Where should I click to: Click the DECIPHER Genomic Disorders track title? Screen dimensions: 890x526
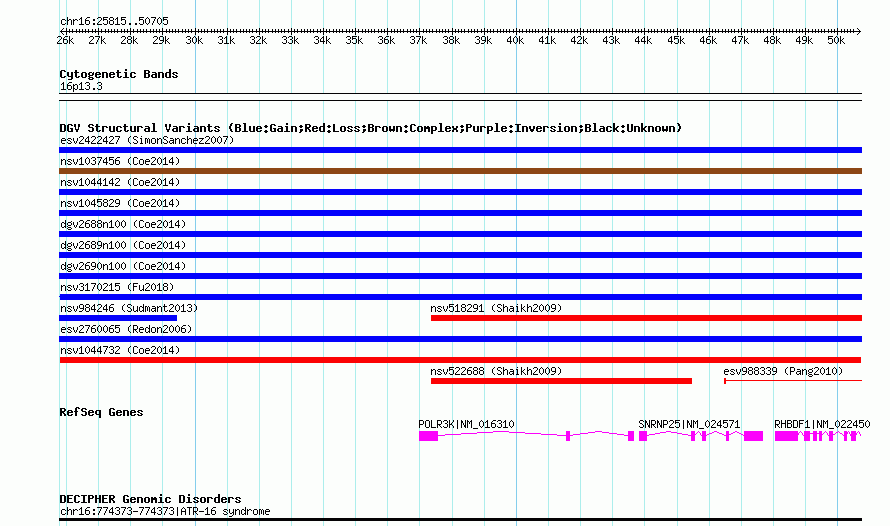(150, 499)
